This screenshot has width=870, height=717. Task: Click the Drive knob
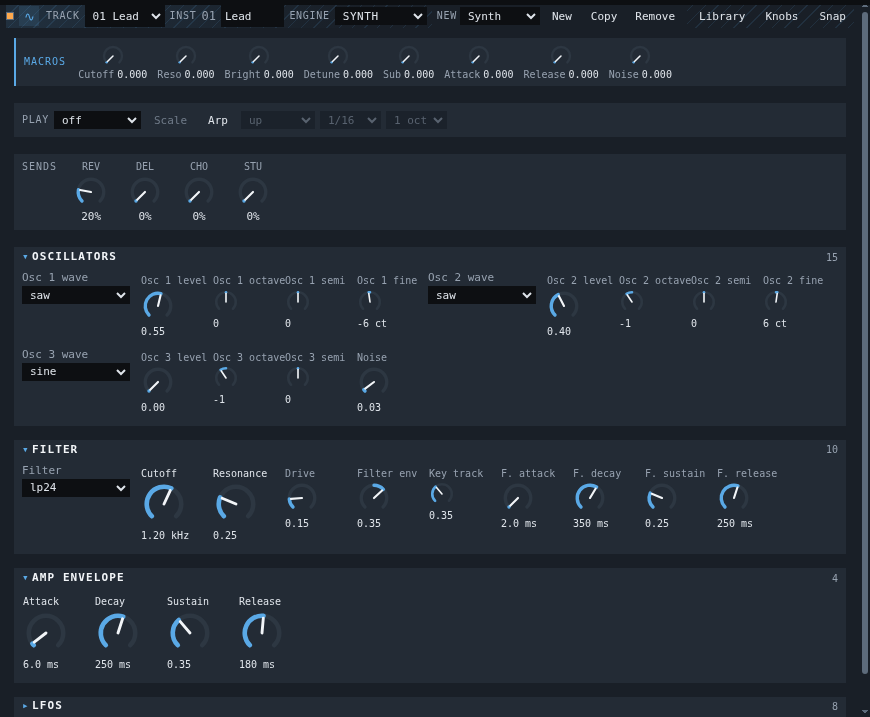point(301,498)
